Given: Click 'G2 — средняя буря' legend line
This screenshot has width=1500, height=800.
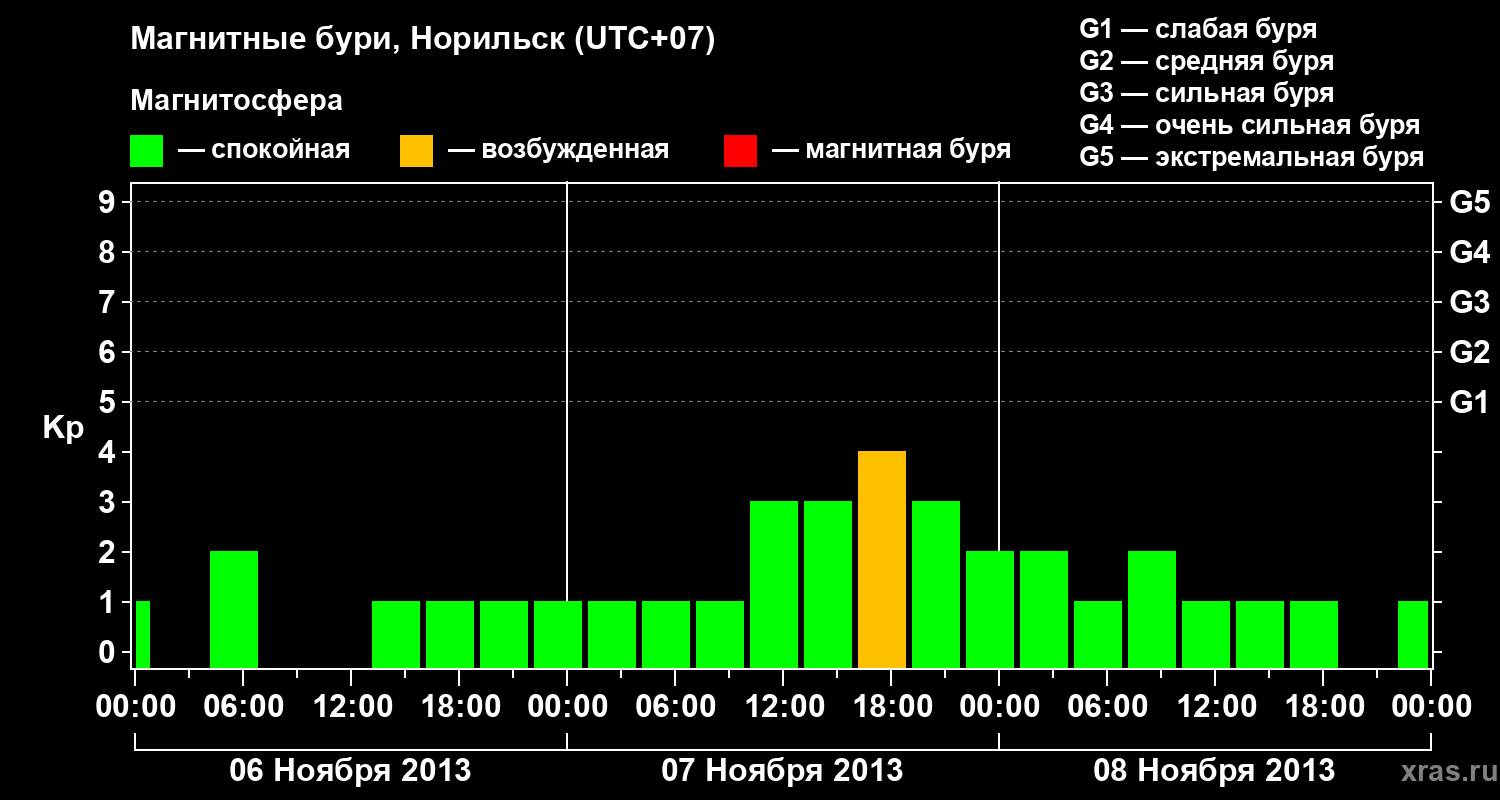Looking at the screenshot, I should click(1207, 61).
